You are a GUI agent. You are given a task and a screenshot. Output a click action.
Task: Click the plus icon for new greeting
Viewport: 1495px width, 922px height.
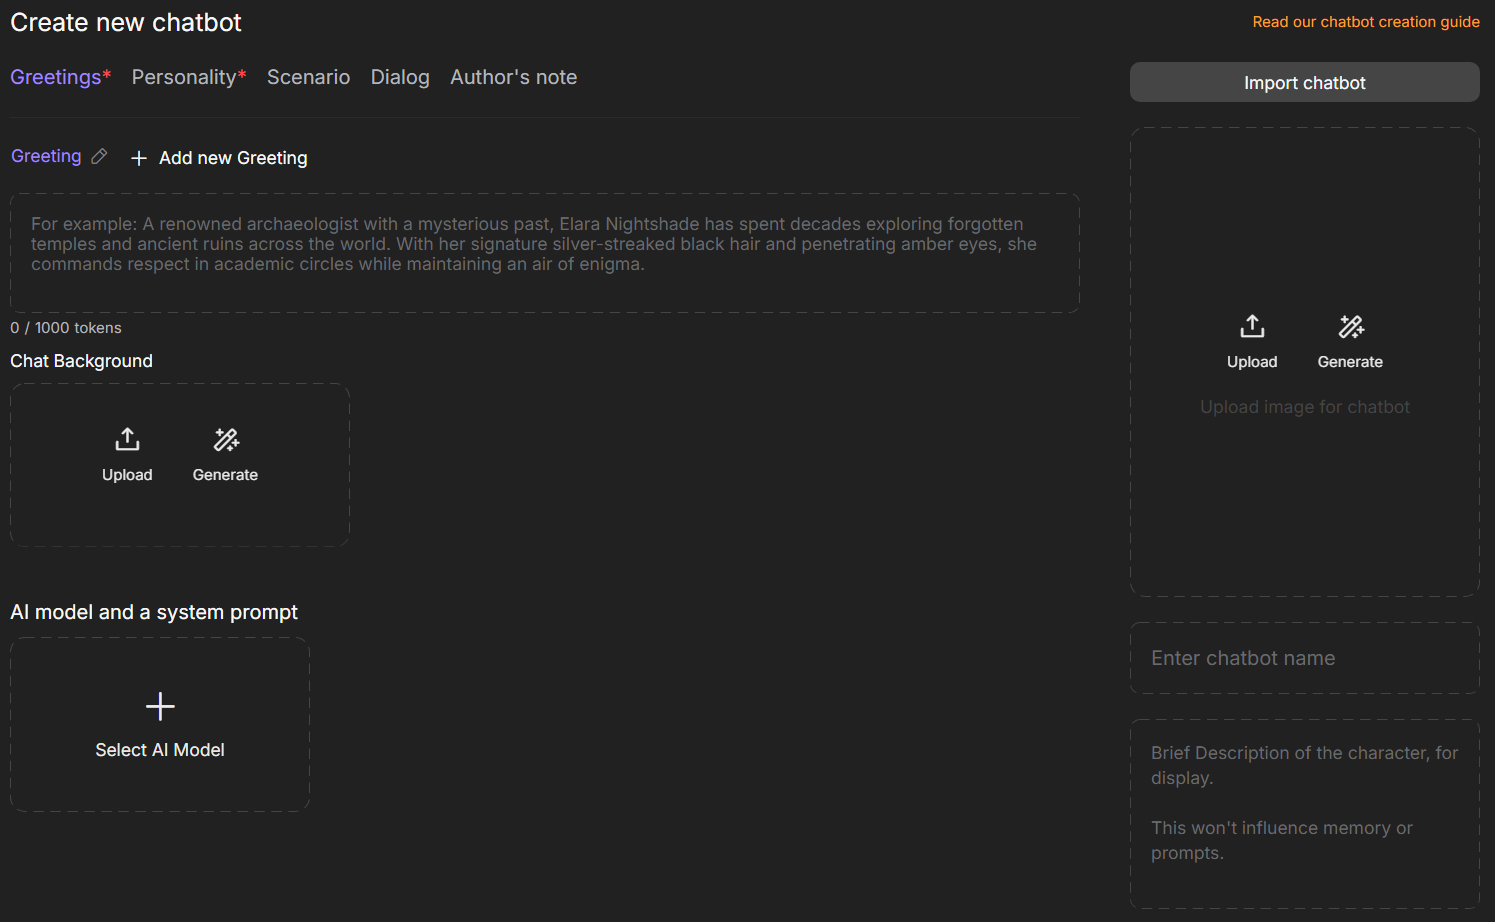(139, 158)
